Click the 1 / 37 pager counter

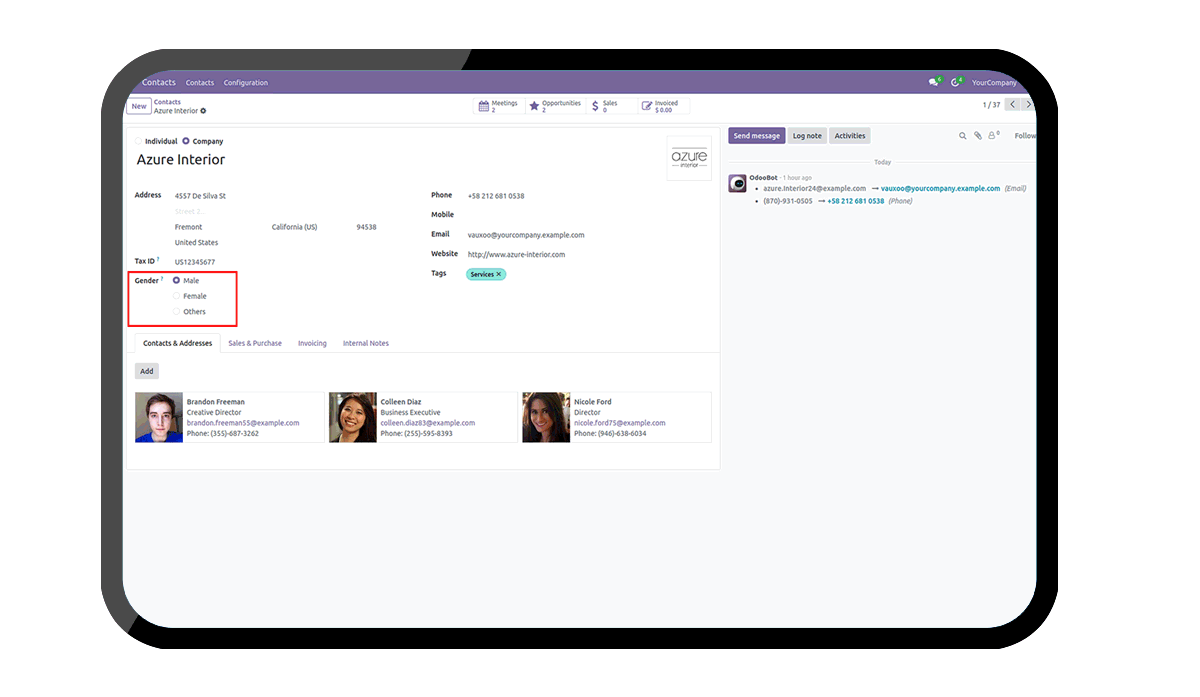(x=991, y=105)
